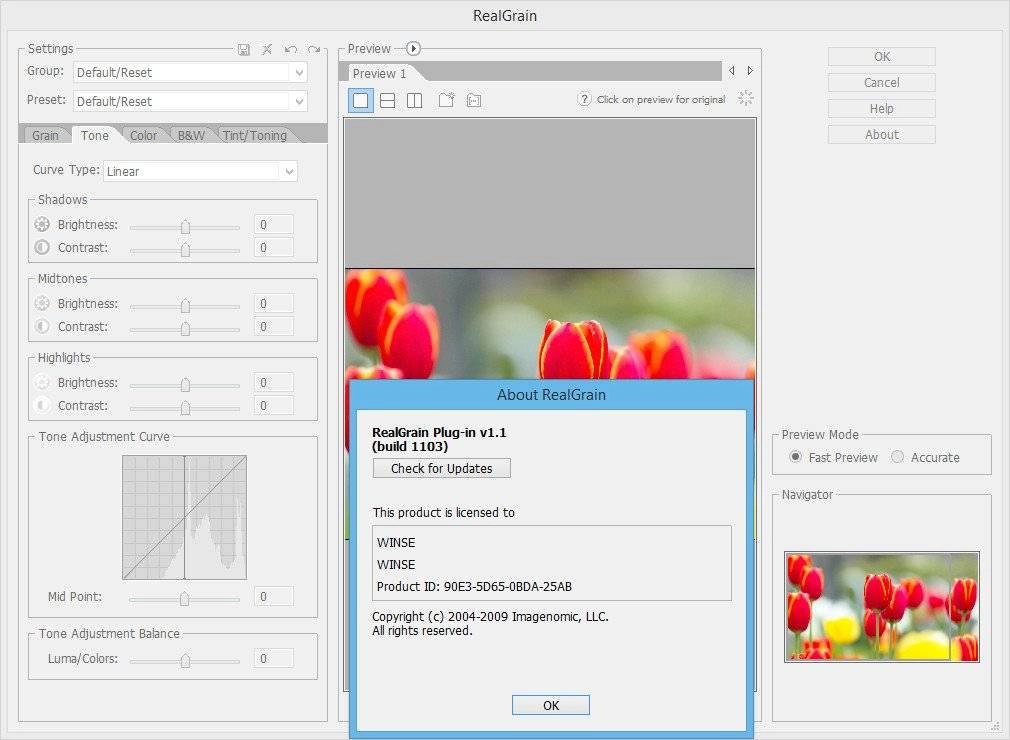The image size is (1010, 740).
Task: Open the Preset dropdown
Action: tap(190, 101)
